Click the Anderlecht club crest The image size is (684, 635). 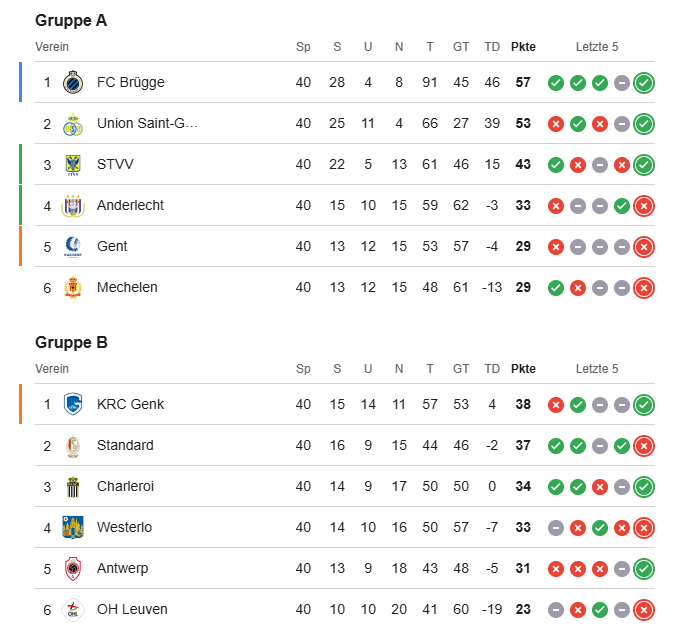pos(73,206)
